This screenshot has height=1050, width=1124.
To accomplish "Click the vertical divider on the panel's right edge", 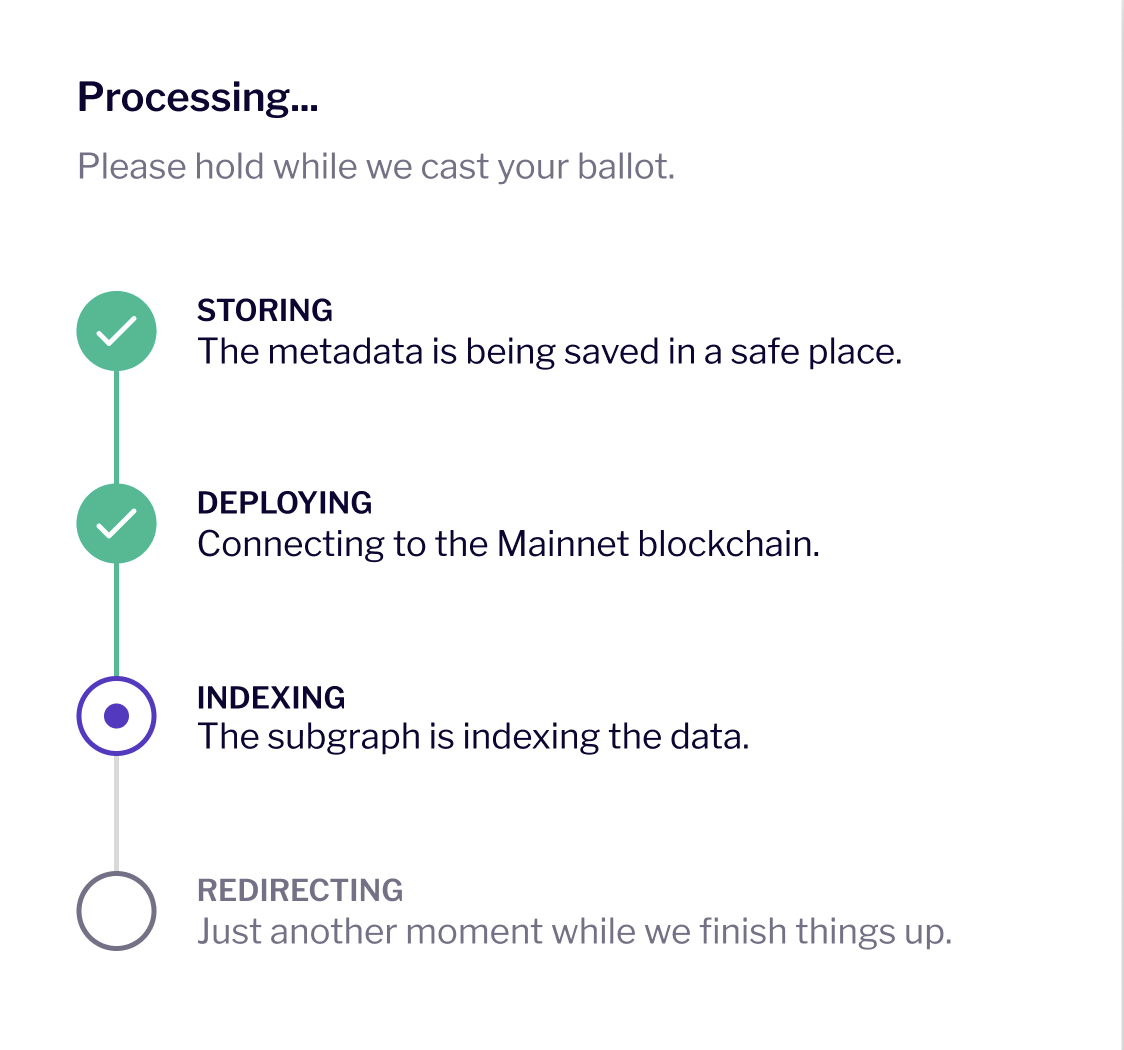I will tap(1122, 525).
